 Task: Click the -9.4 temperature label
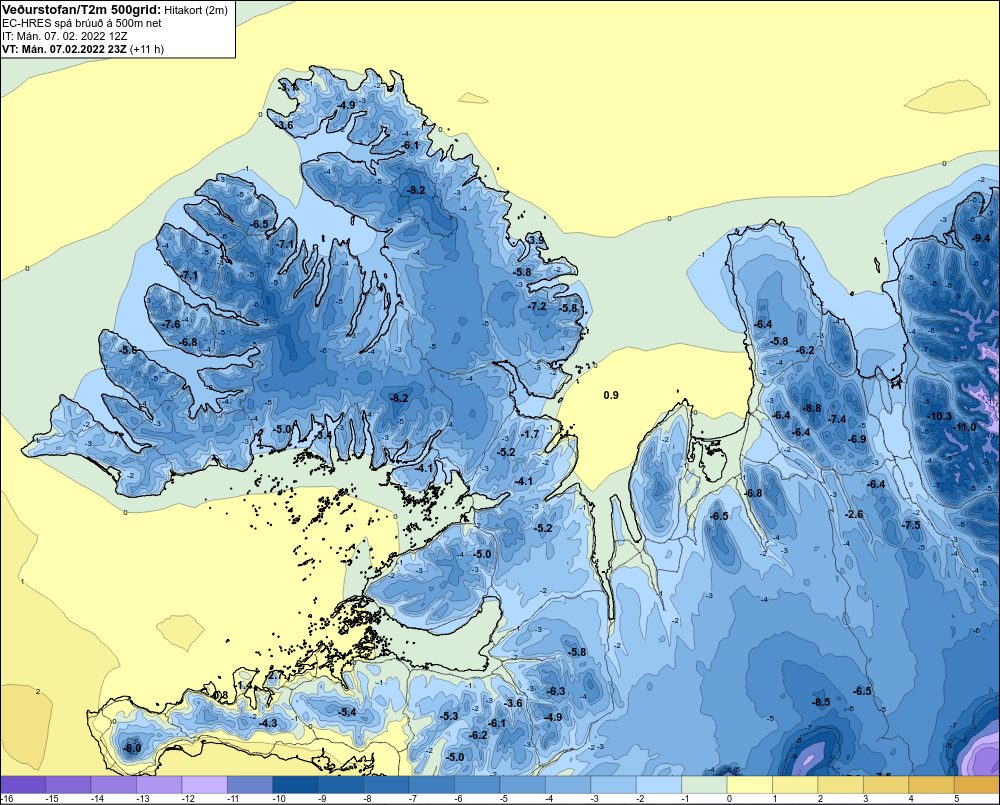tap(981, 238)
